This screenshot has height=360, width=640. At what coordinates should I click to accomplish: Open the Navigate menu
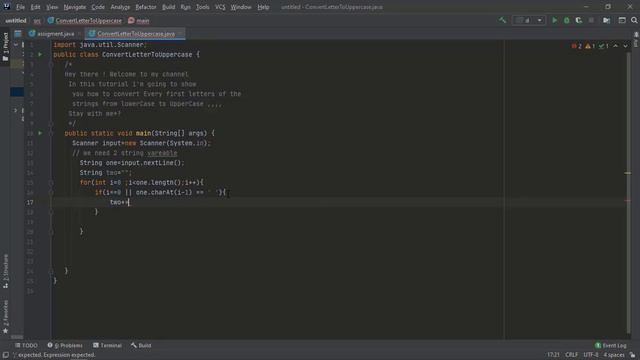[75, 7]
